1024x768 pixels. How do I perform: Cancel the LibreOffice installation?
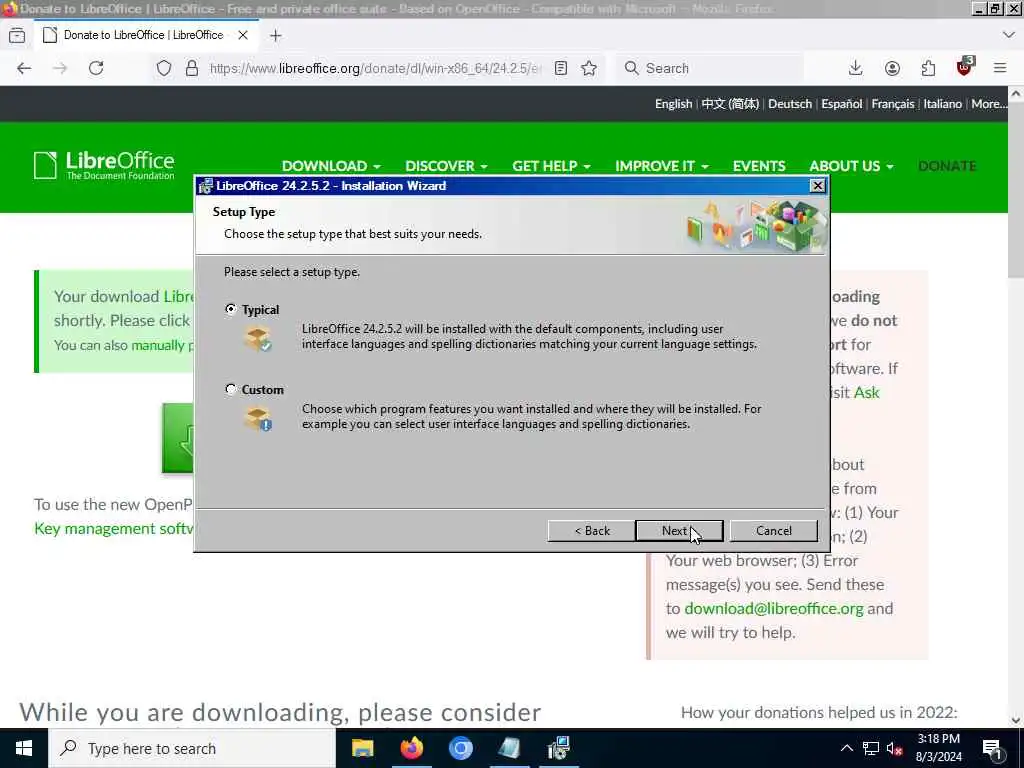773,530
